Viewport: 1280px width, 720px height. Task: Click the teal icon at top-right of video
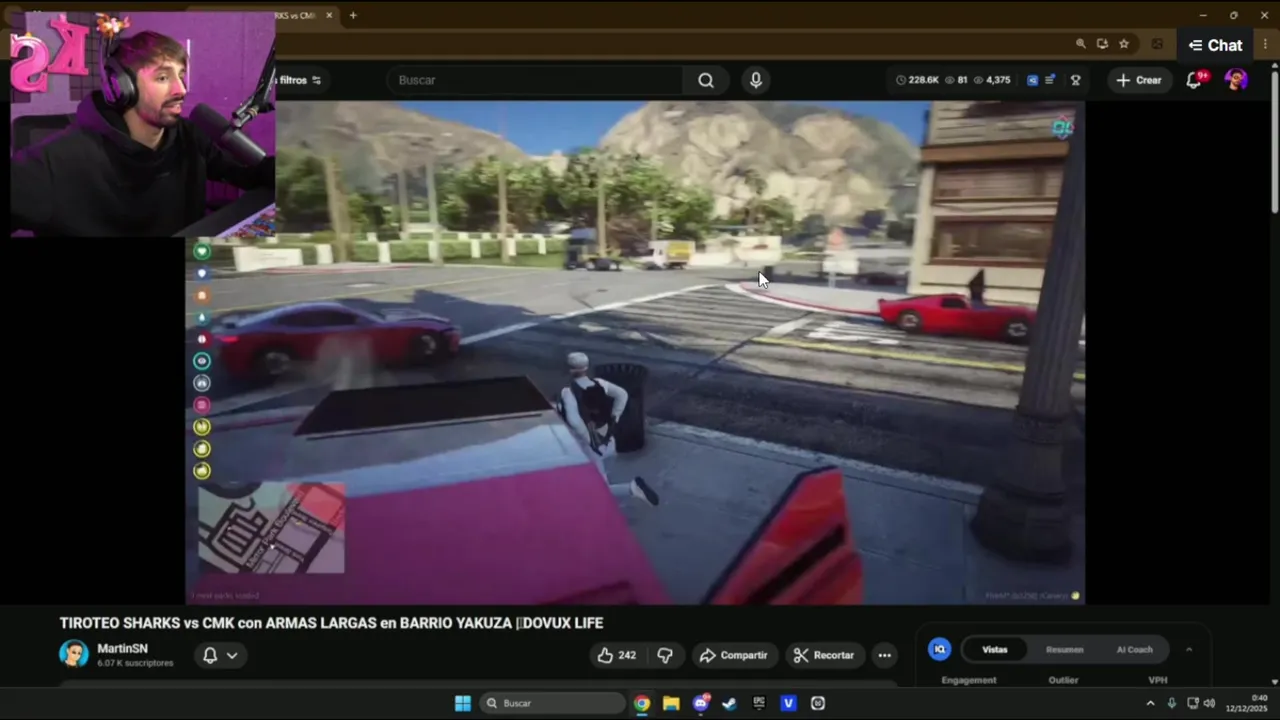1062,127
